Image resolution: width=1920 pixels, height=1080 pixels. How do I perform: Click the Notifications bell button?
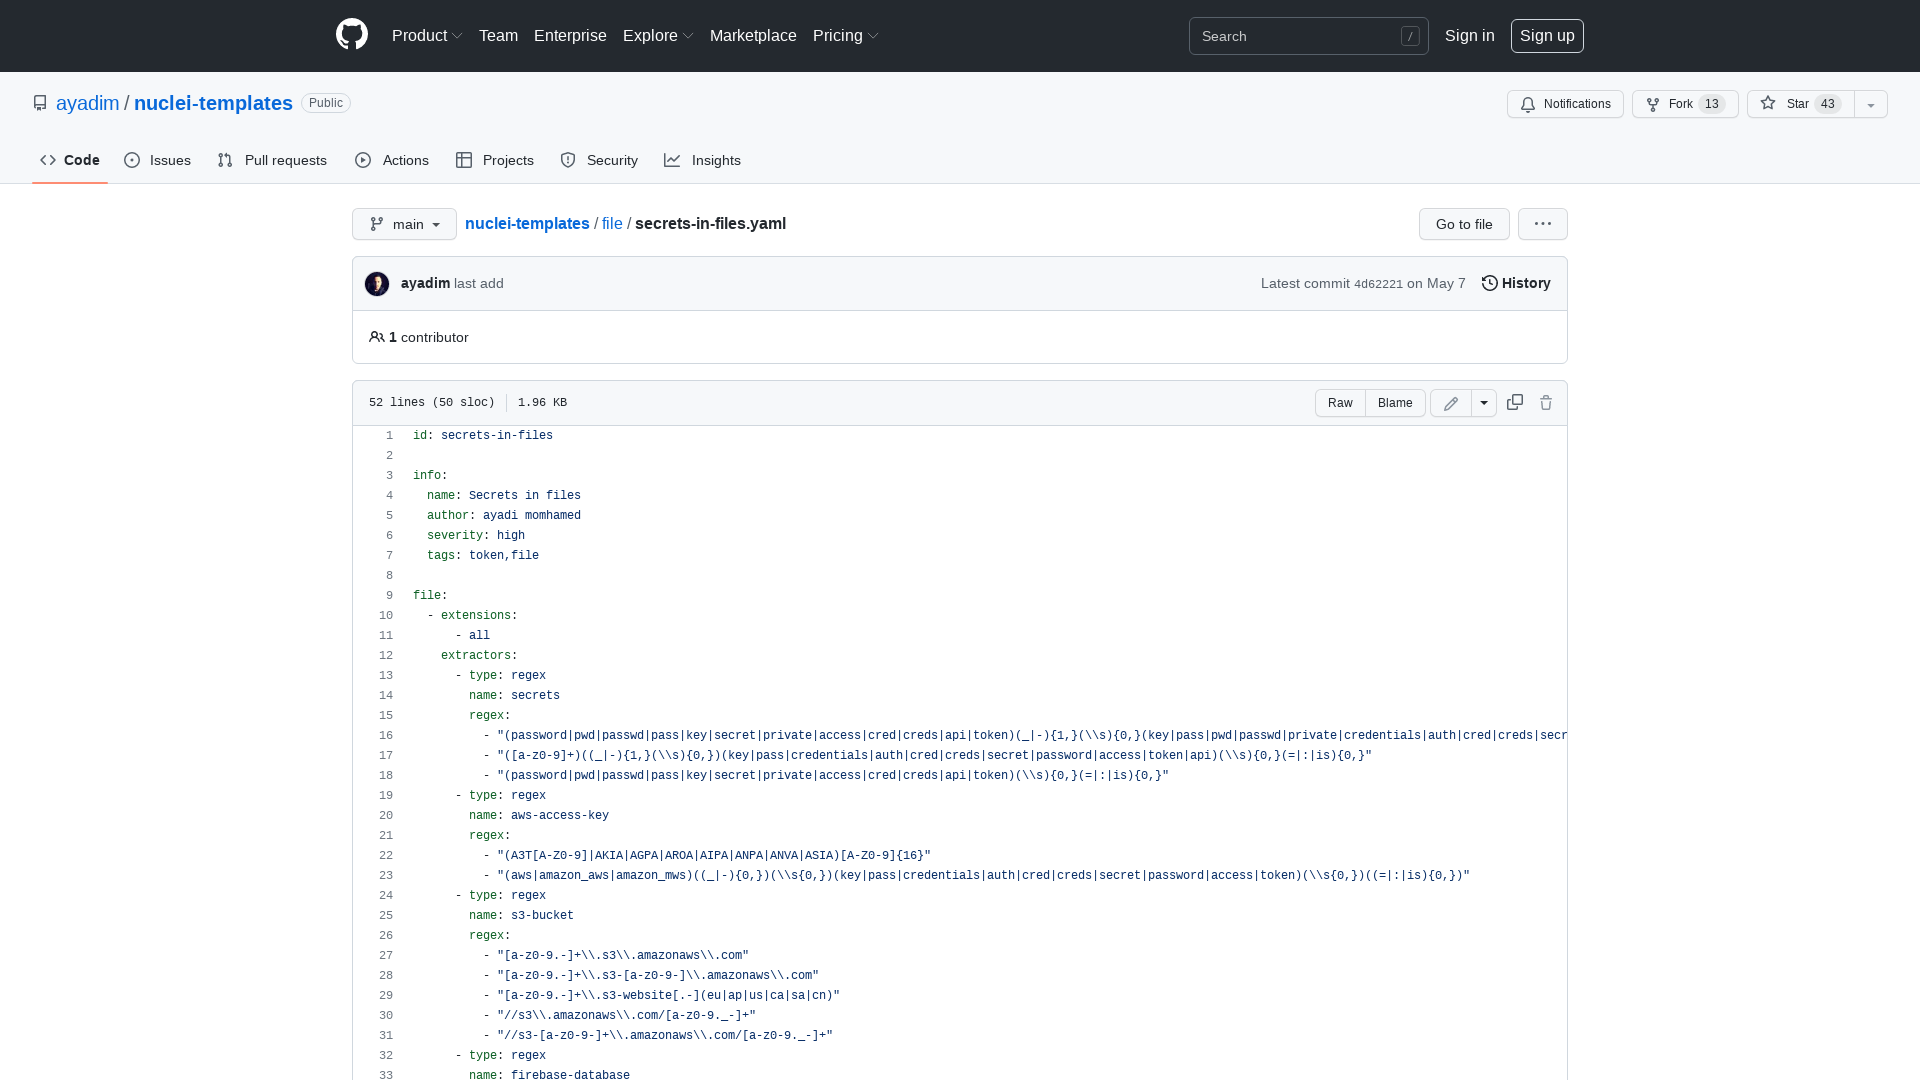[x=1565, y=104]
